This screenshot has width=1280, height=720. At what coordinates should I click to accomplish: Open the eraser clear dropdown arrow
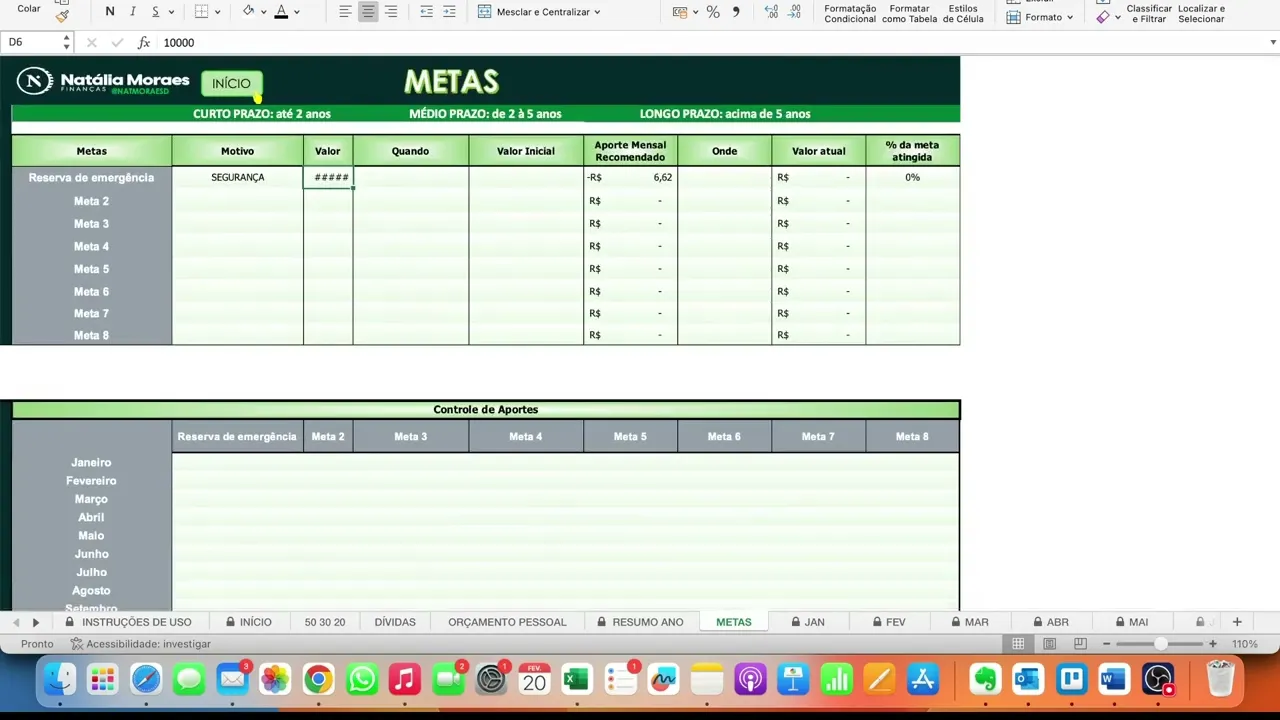click(x=1117, y=17)
